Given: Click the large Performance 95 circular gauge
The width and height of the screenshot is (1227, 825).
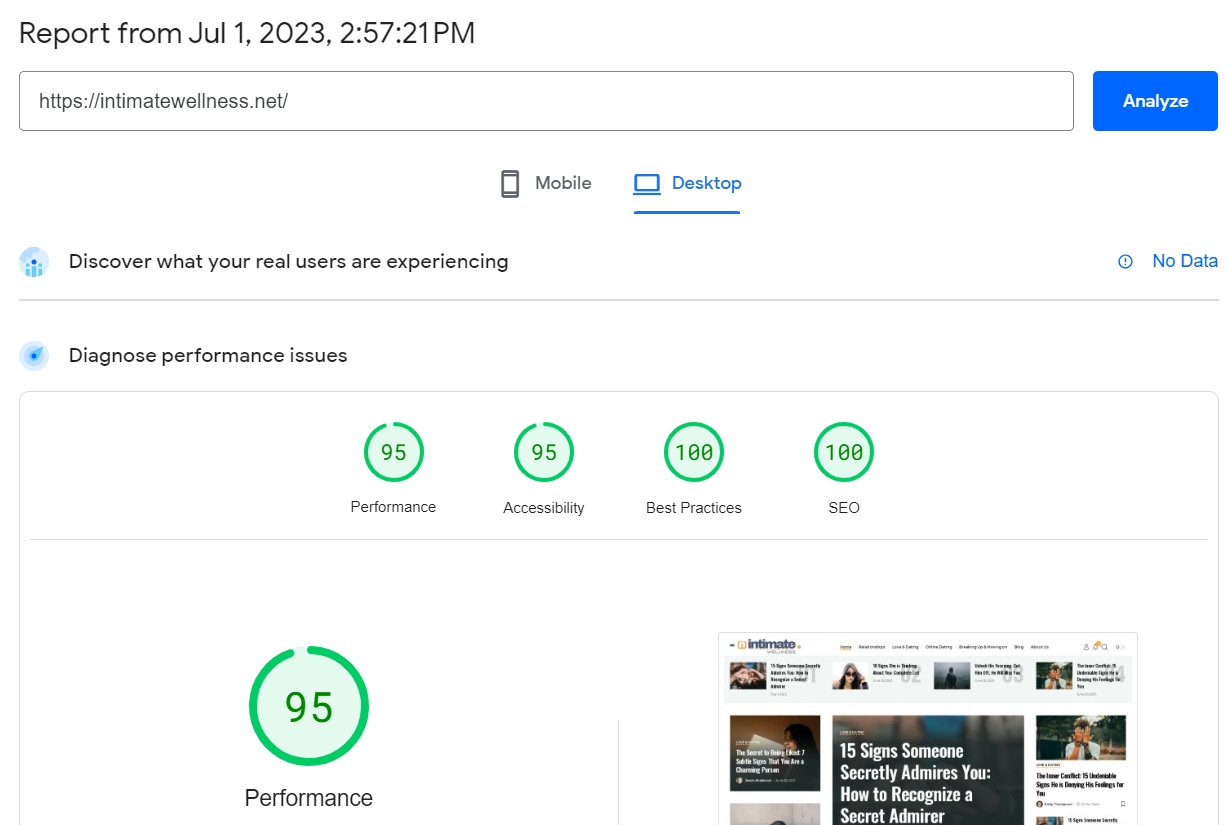Looking at the screenshot, I should click(x=308, y=705).
